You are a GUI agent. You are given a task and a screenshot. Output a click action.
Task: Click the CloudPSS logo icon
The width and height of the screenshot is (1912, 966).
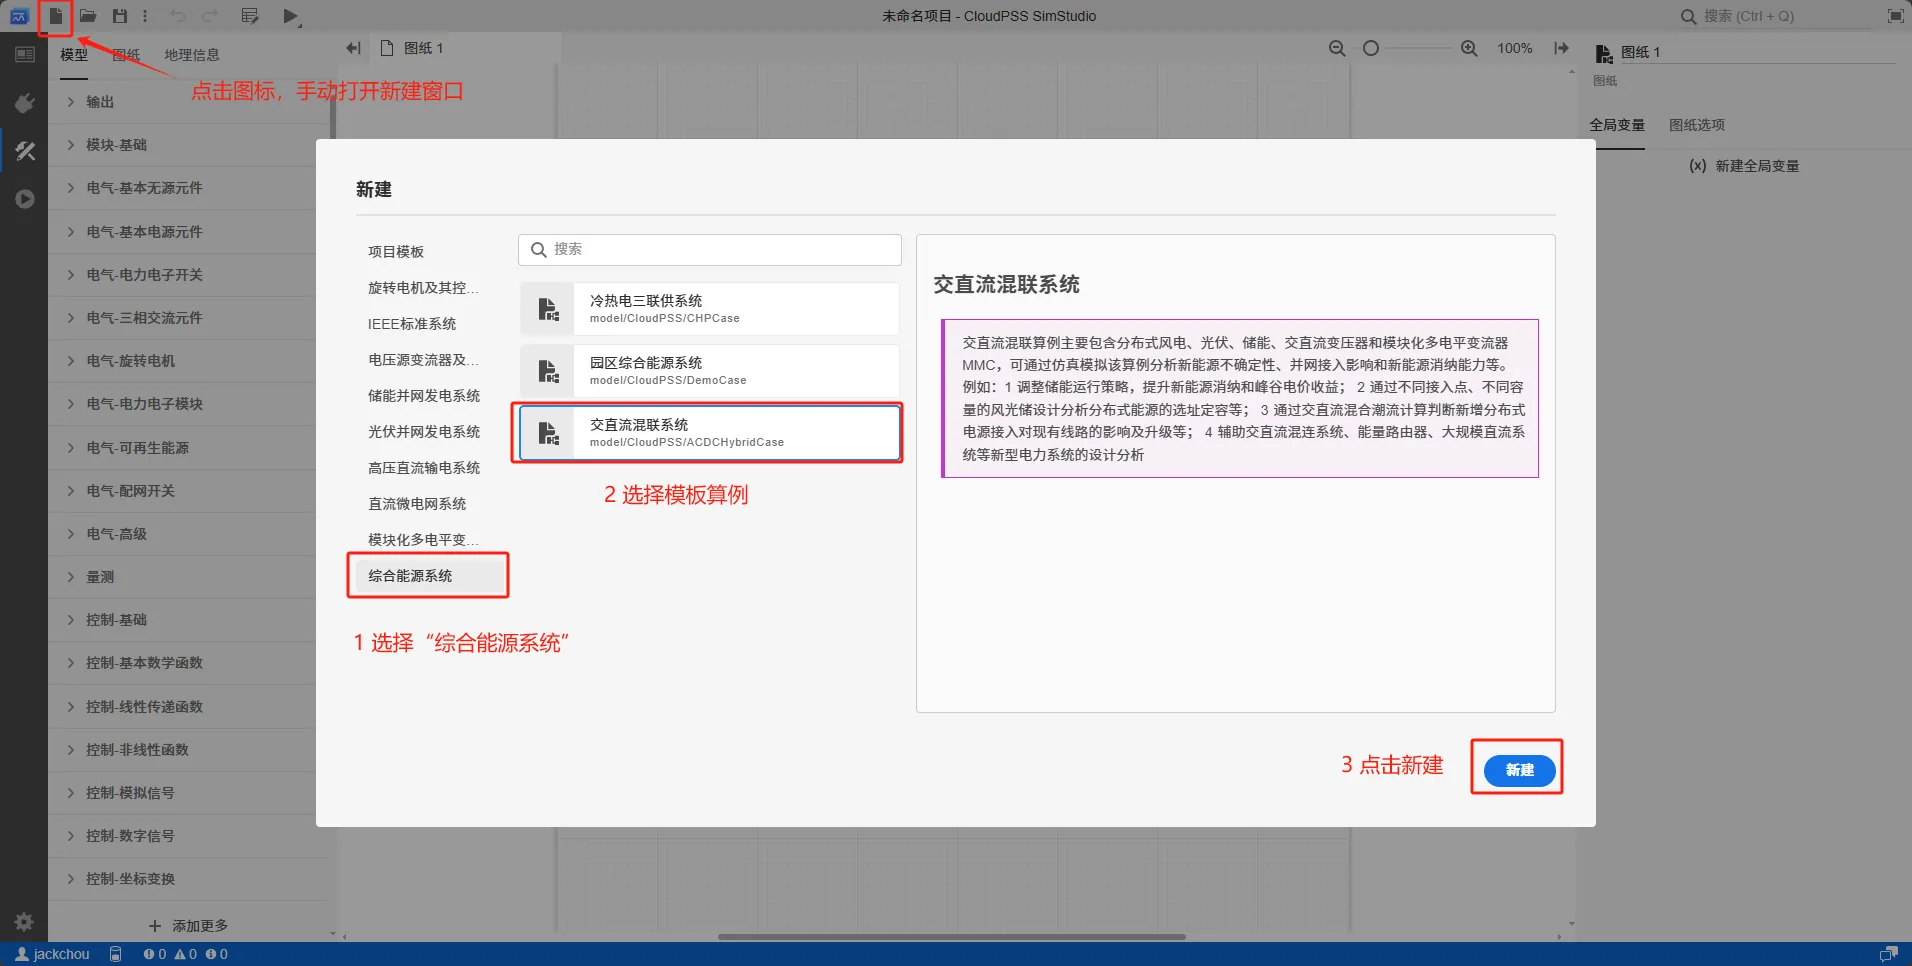coord(18,16)
